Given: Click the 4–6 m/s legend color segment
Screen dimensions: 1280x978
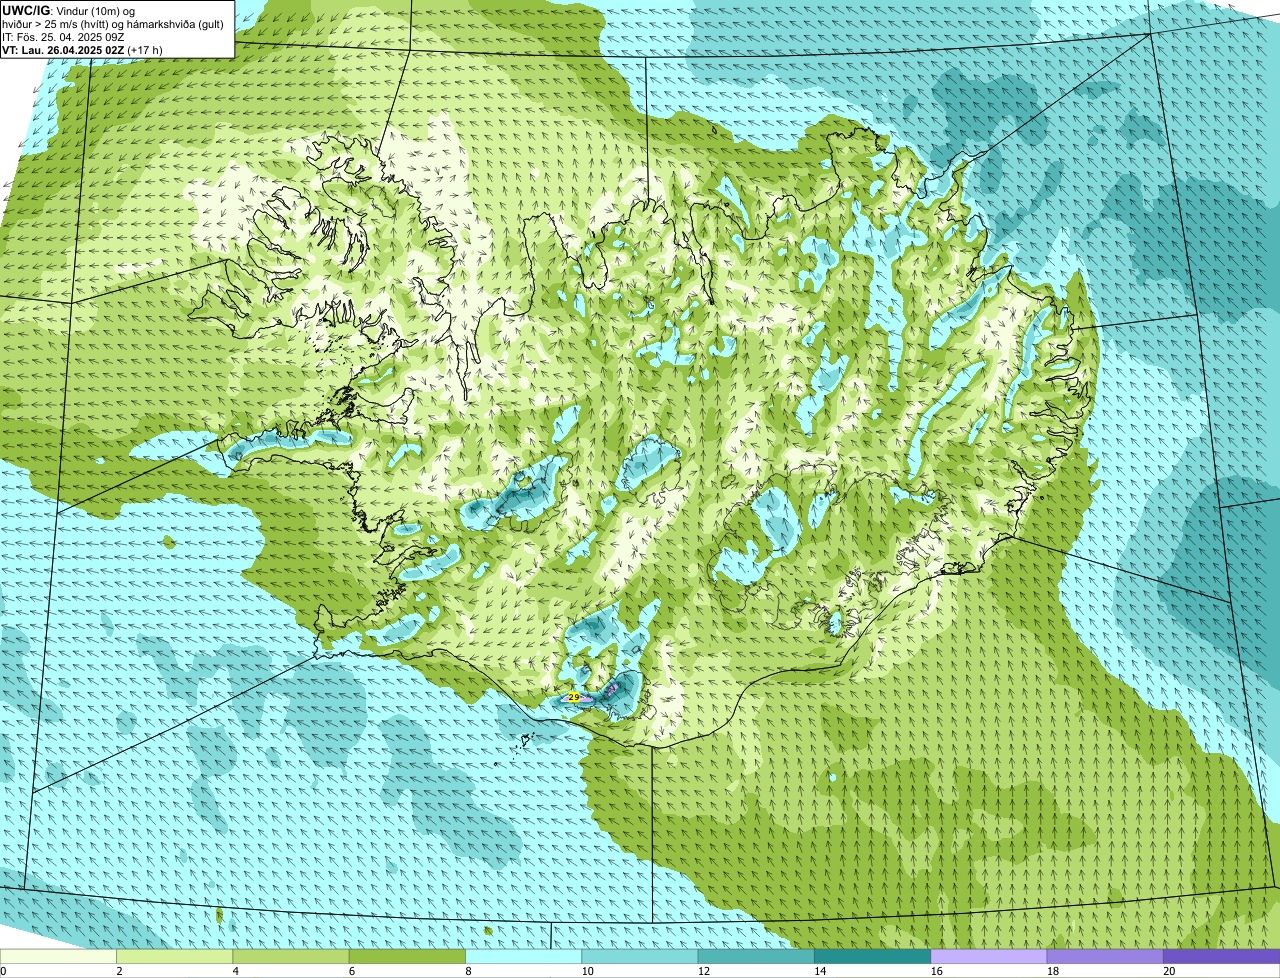Looking at the screenshot, I should [291, 957].
